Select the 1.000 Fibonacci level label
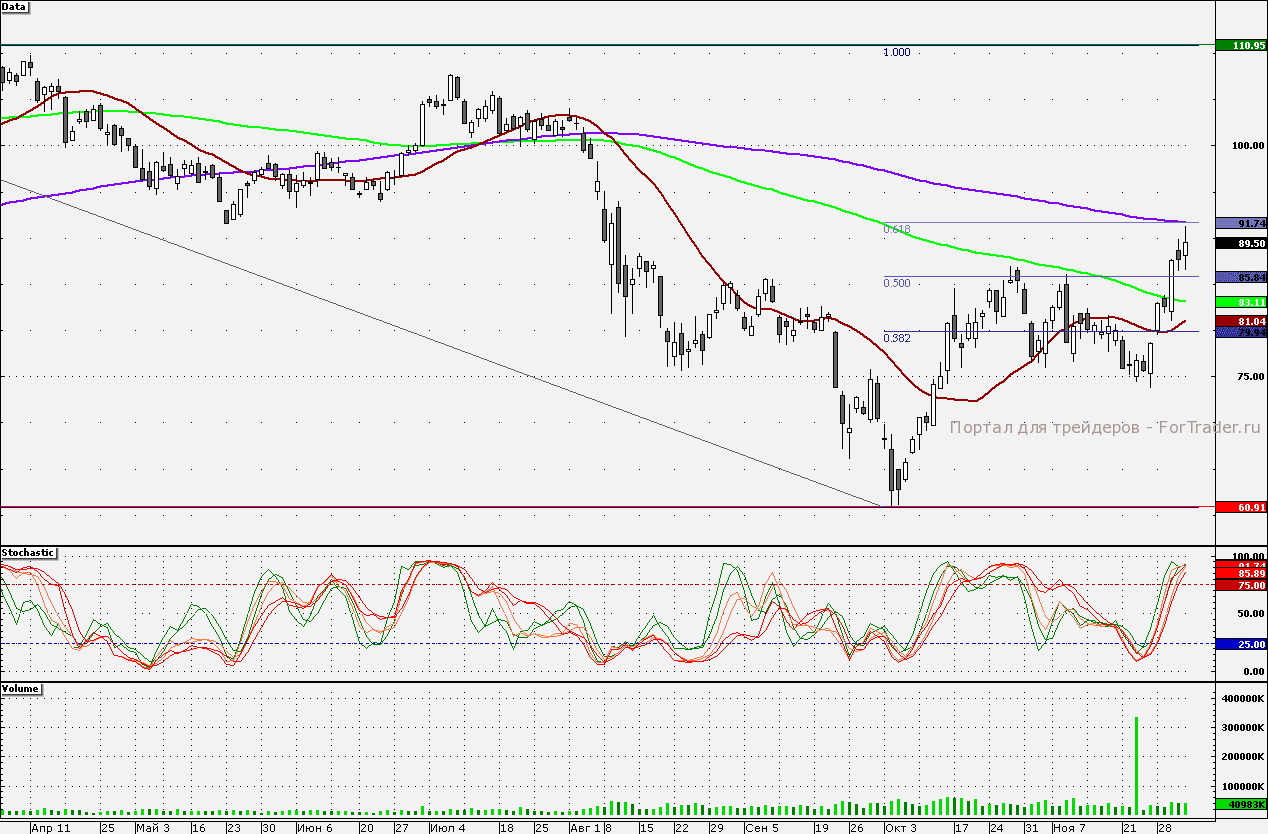This screenshot has width=1268, height=834. (x=896, y=52)
